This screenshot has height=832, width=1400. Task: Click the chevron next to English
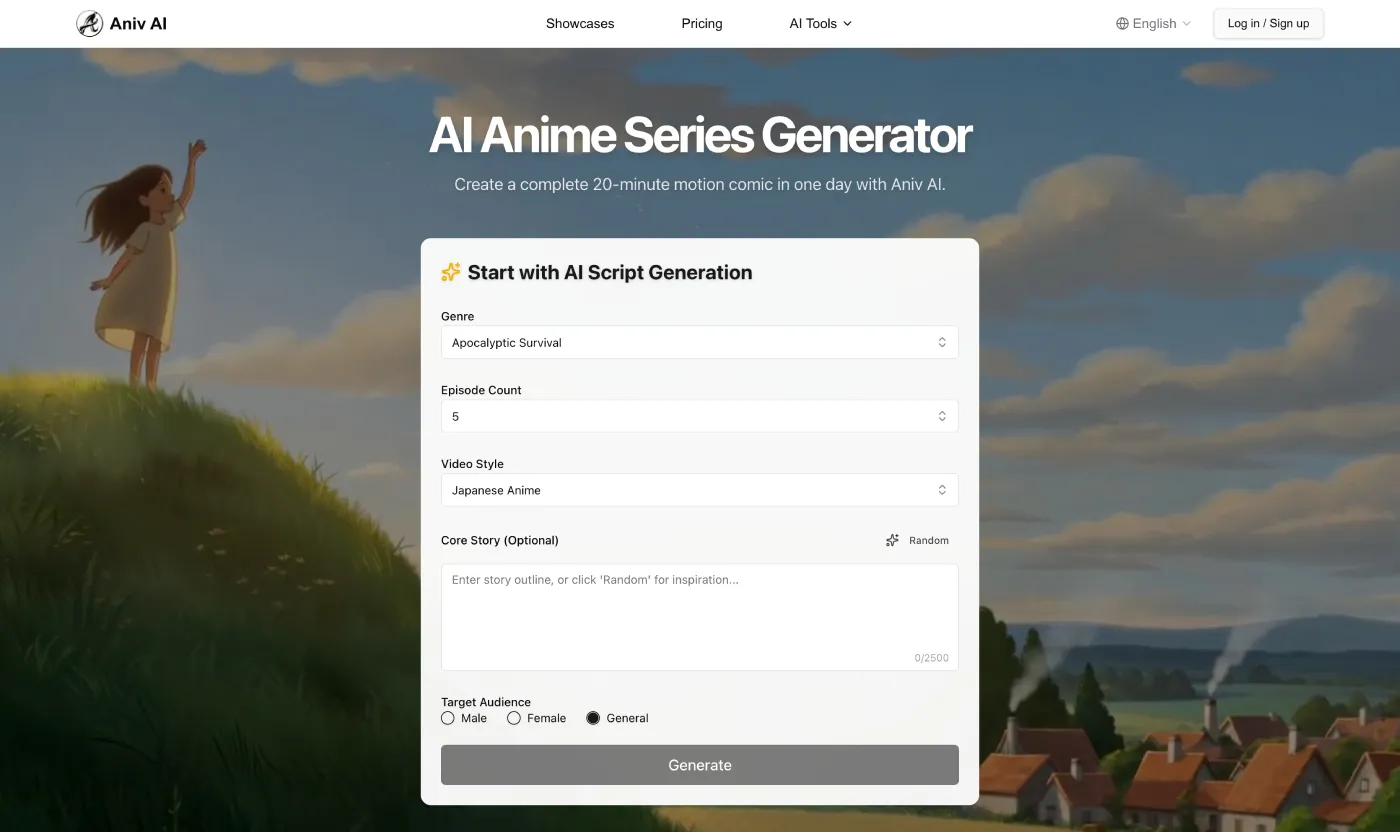coord(1187,24)
